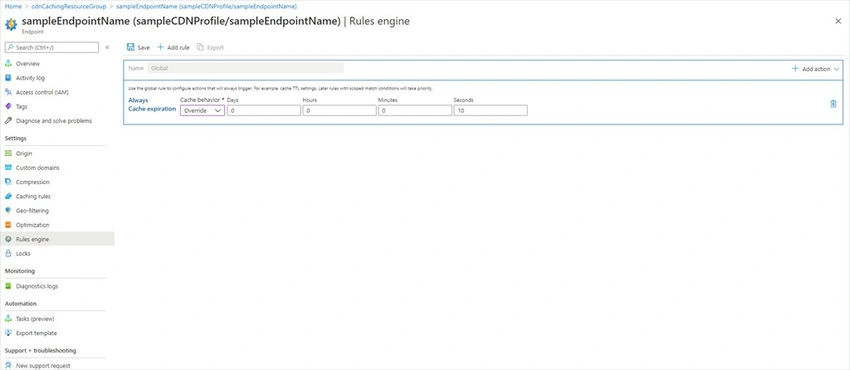
Task: Click the Diagnose and solve problems wrench icon
Action: (8, 121)
